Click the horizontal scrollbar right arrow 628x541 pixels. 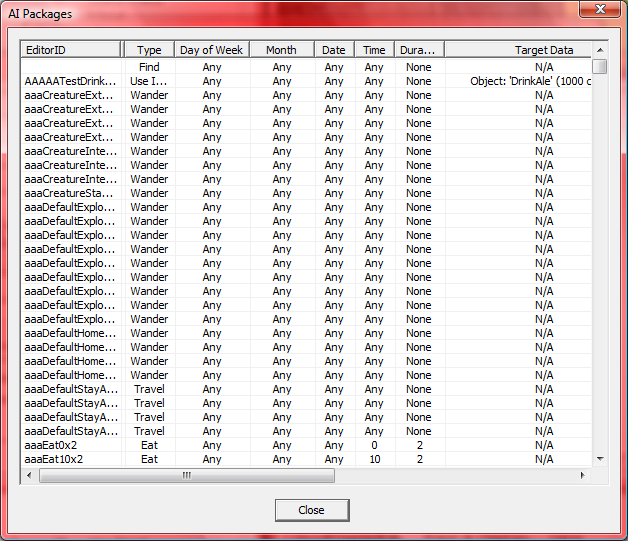[x=583, y=475]
